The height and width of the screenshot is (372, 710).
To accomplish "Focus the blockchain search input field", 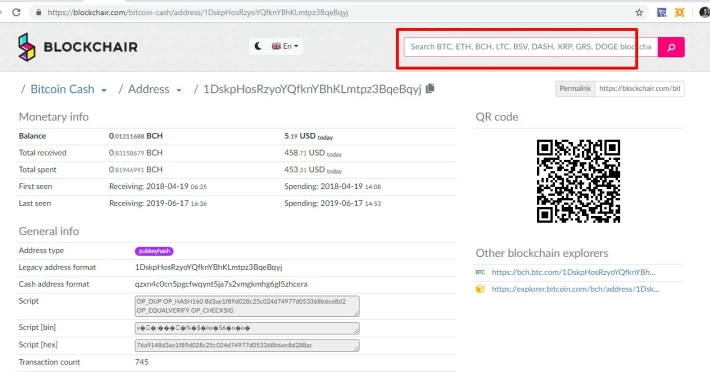I will tap(531, 47).
